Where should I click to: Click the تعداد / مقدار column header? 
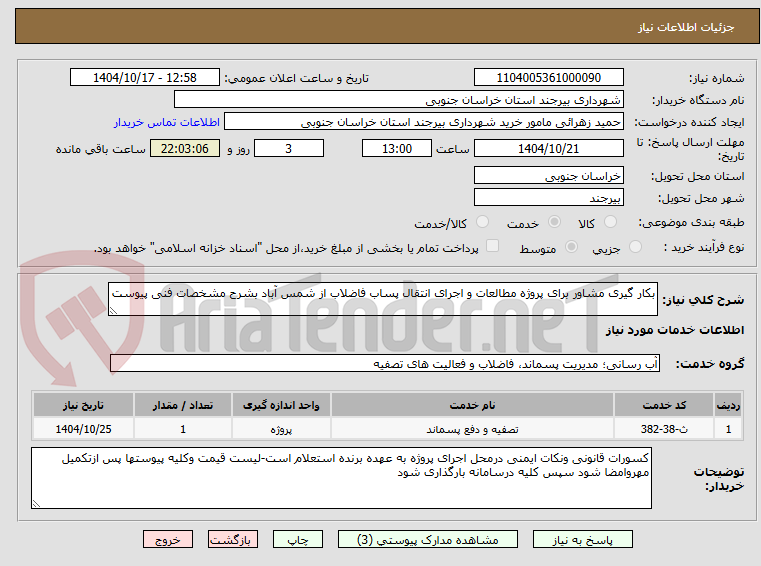click(x=183, y=405)
